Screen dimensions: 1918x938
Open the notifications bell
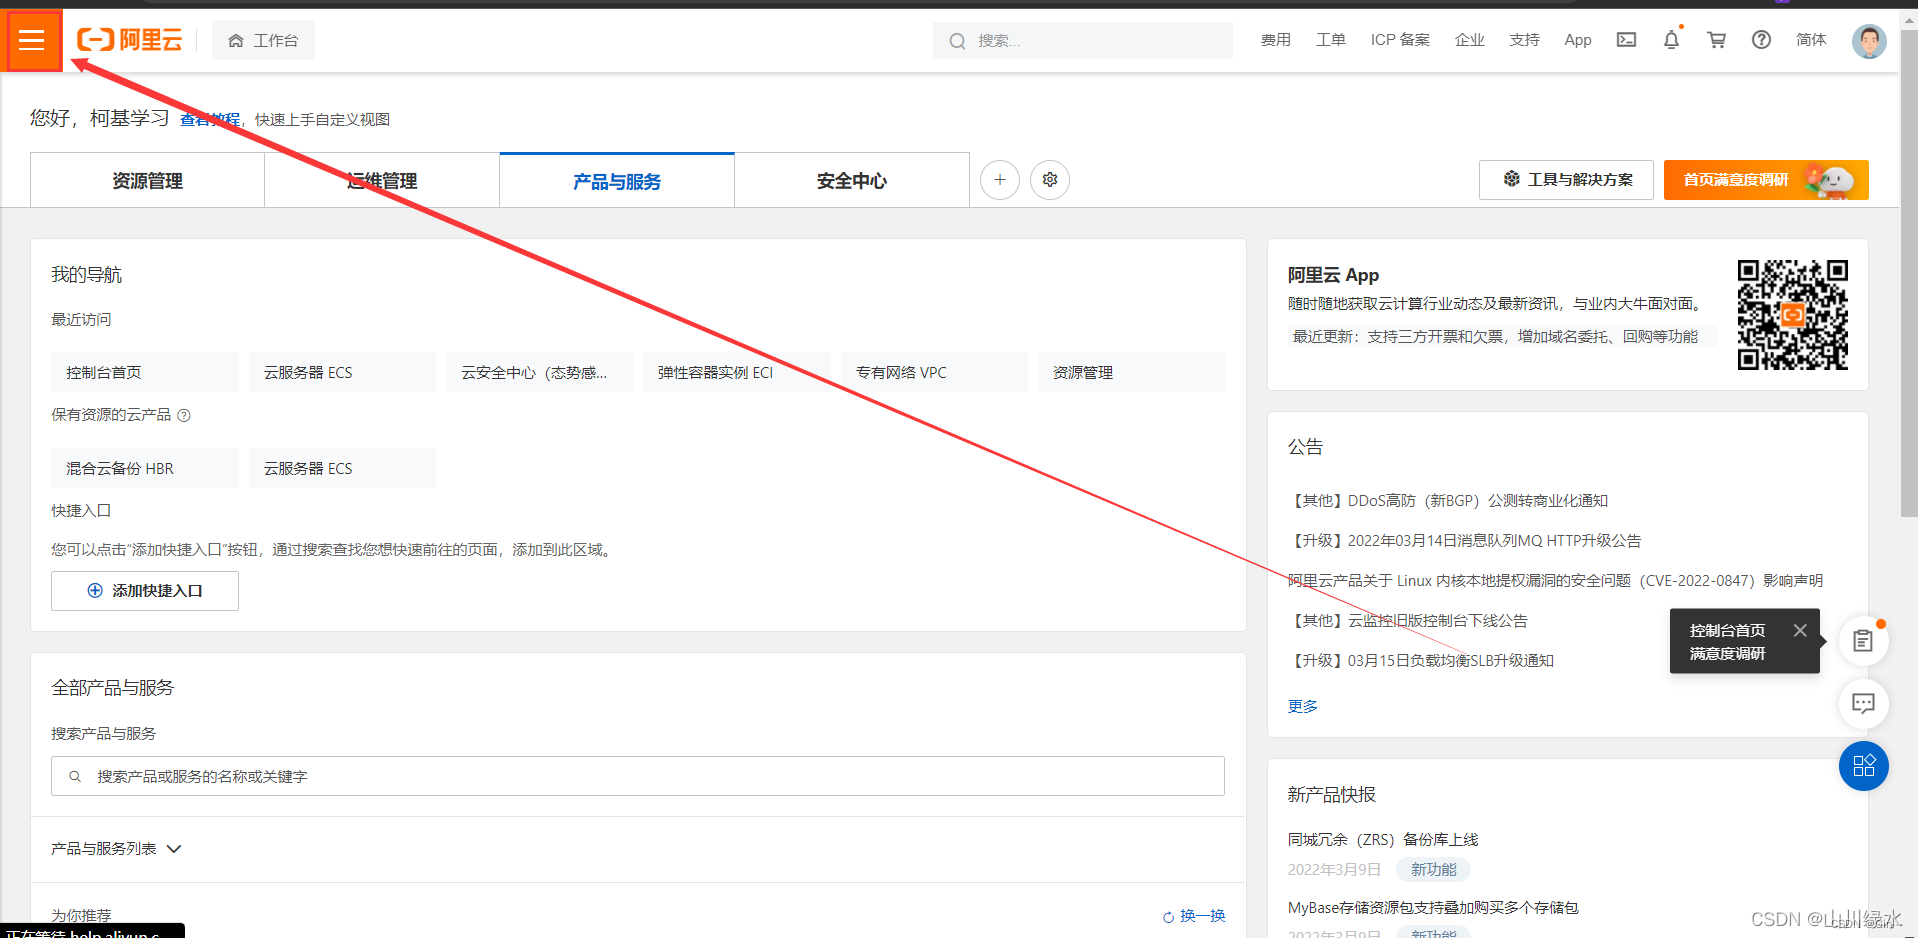[1671, 40]
